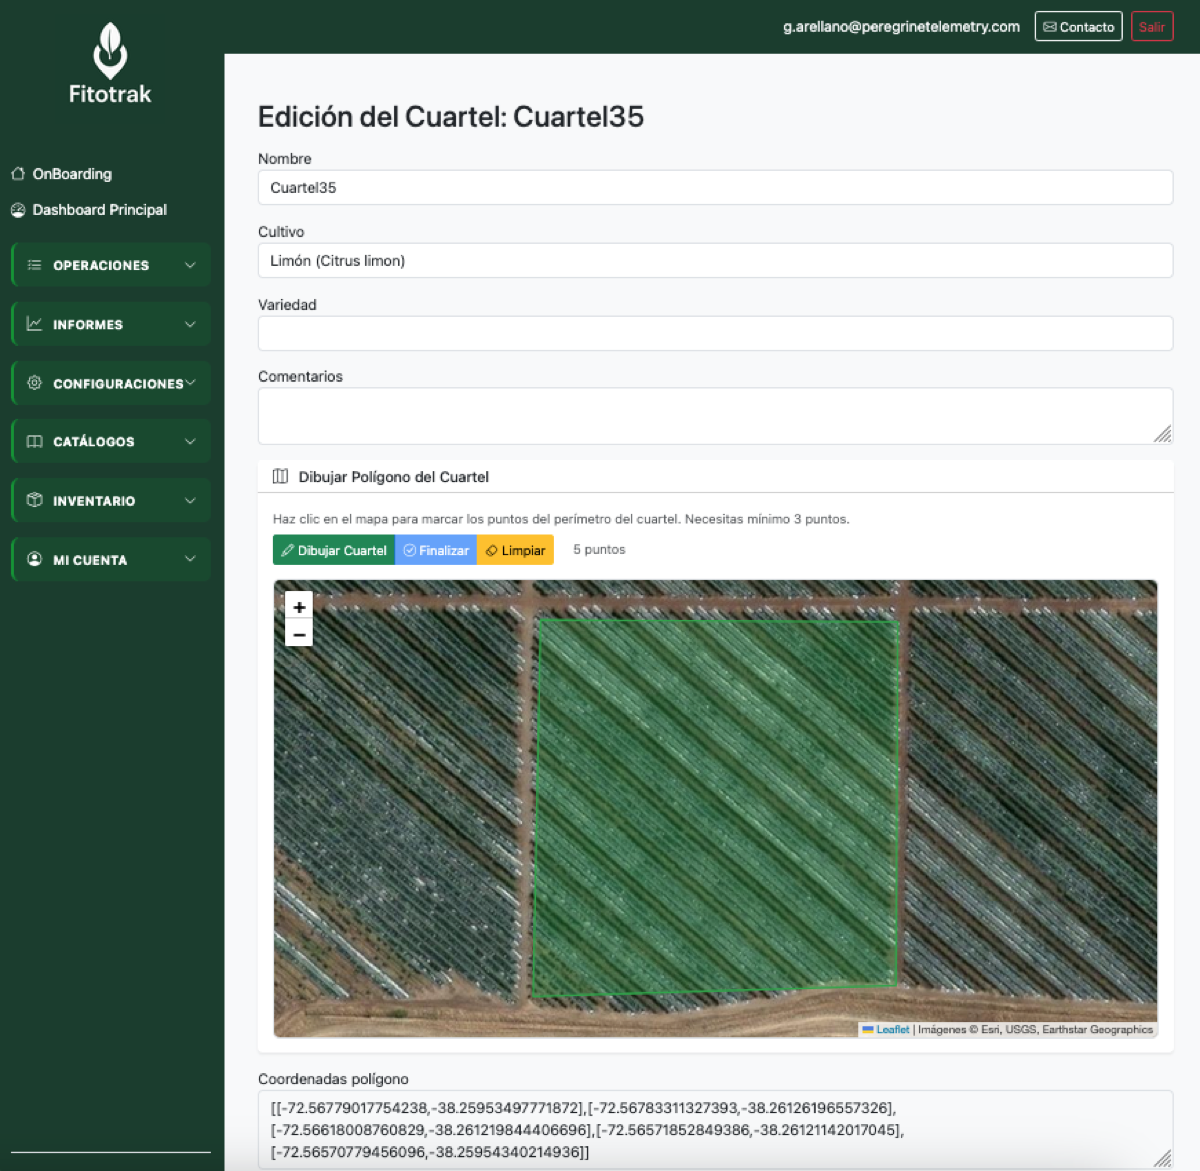Image resolution: width=1200 pixels, height=1171 pixels.
Task: Click the Mi Cuenta user icon
Action: tap(34, 559)
